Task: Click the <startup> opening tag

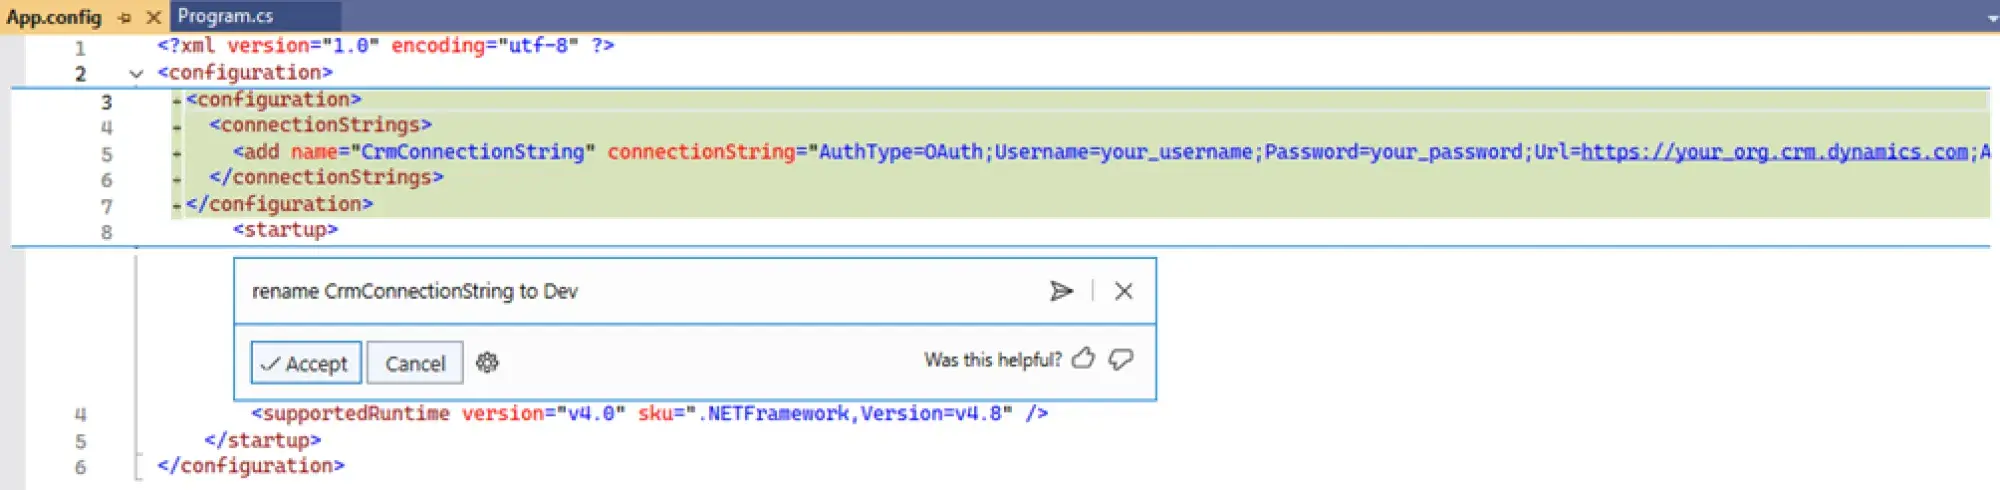Action: tap(285, 230)
